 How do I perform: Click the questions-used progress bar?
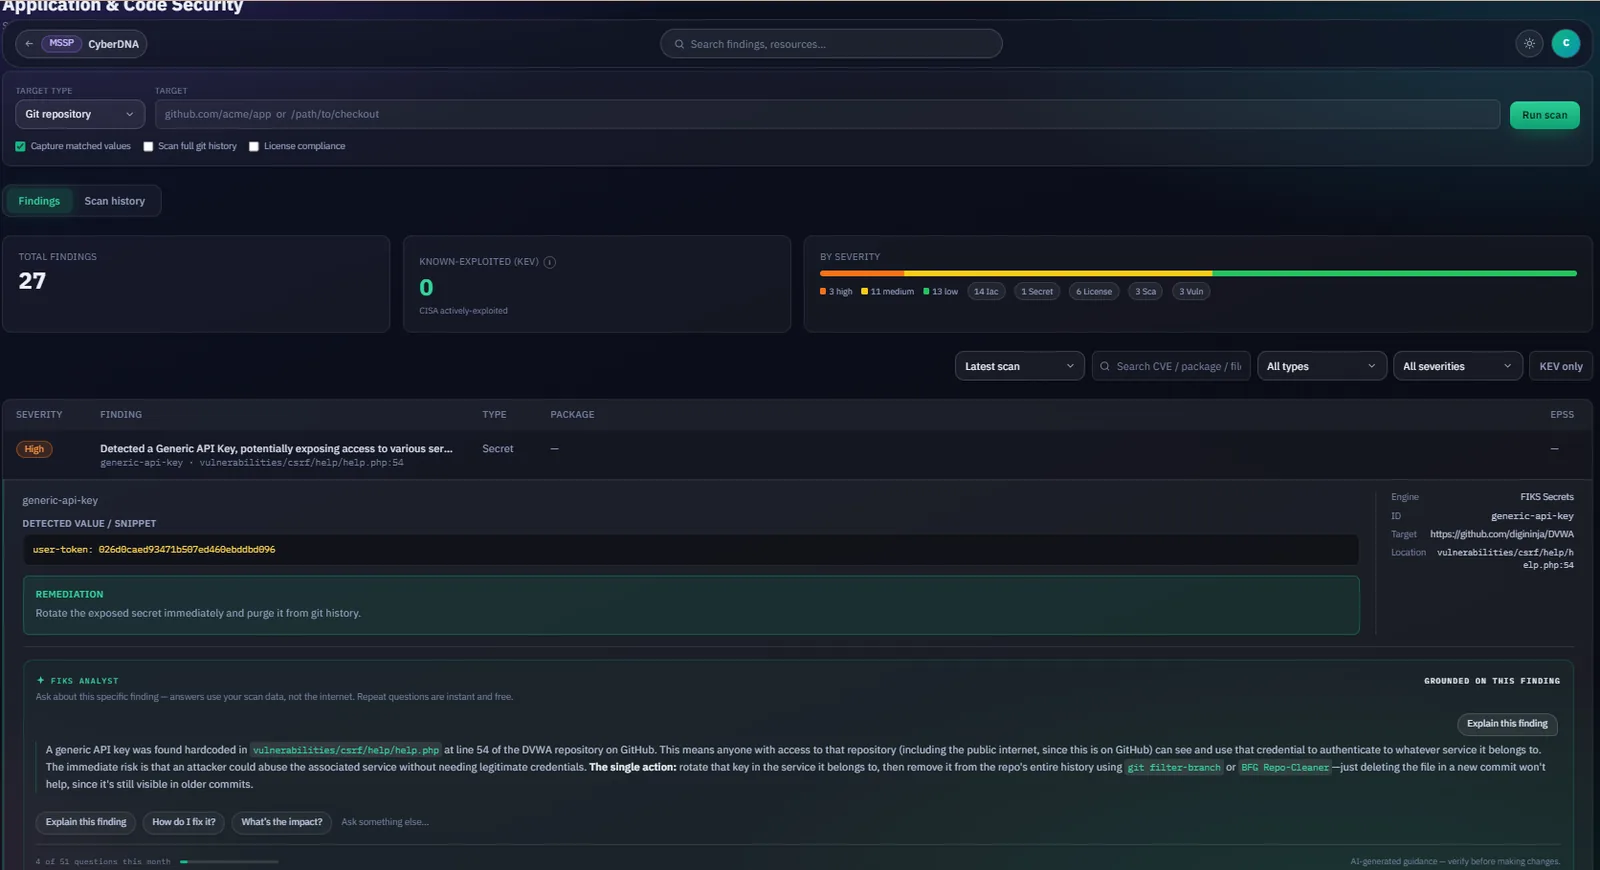pyautogui.click(x=229, y=861)
